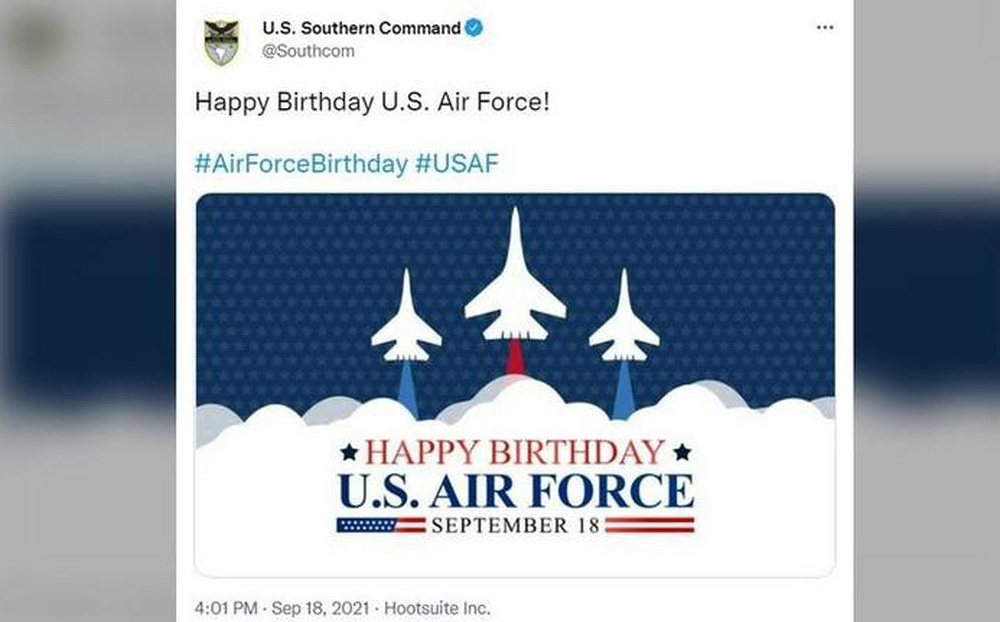Click the star left of HAPPY BIRTHDAY
Screen dimensions: 1000x622
click(x=349, y=452)
